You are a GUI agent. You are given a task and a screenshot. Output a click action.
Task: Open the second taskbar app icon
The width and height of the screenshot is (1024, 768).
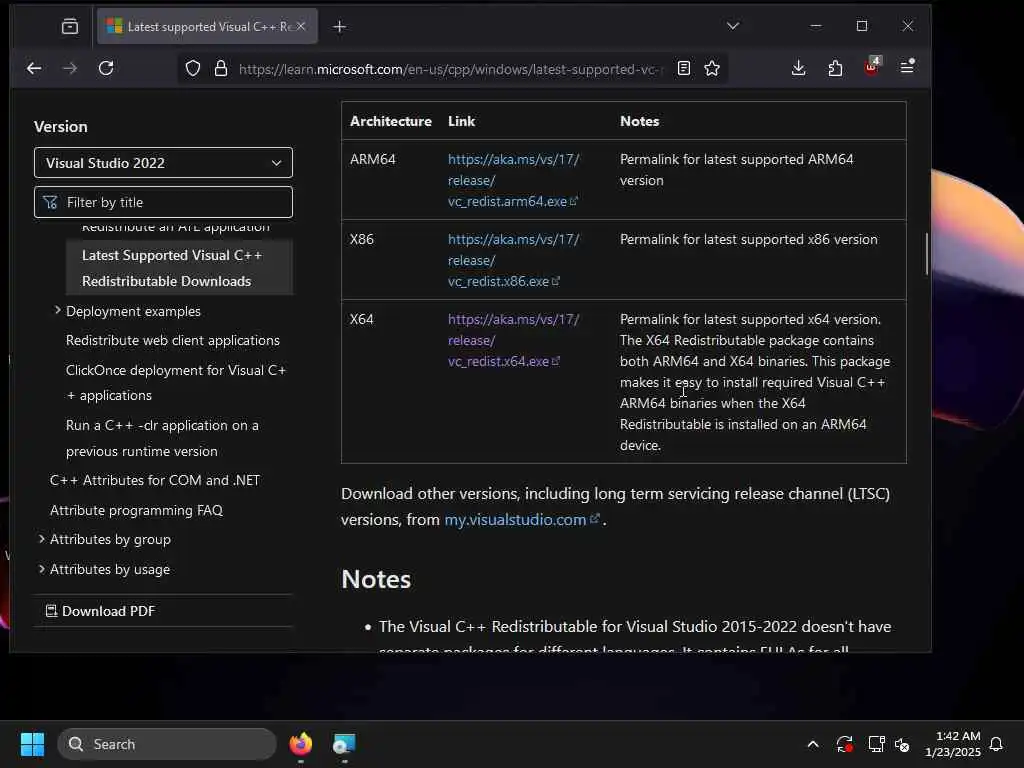coord(344,744)
